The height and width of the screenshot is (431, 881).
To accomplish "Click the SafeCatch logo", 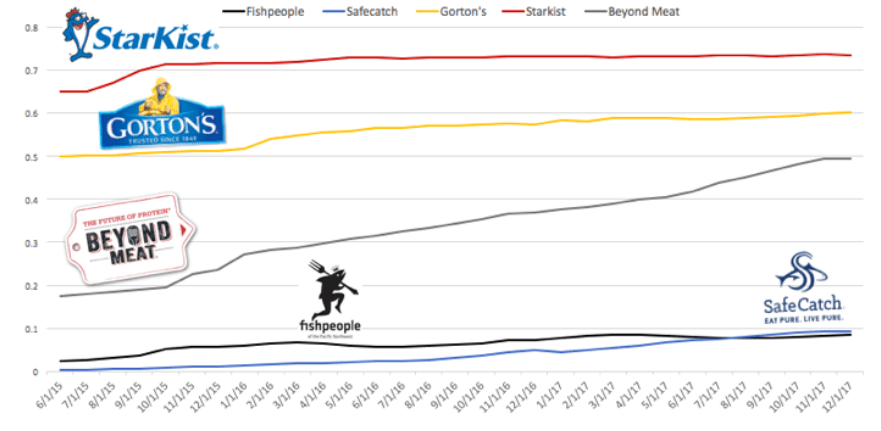I will (804, 288).
